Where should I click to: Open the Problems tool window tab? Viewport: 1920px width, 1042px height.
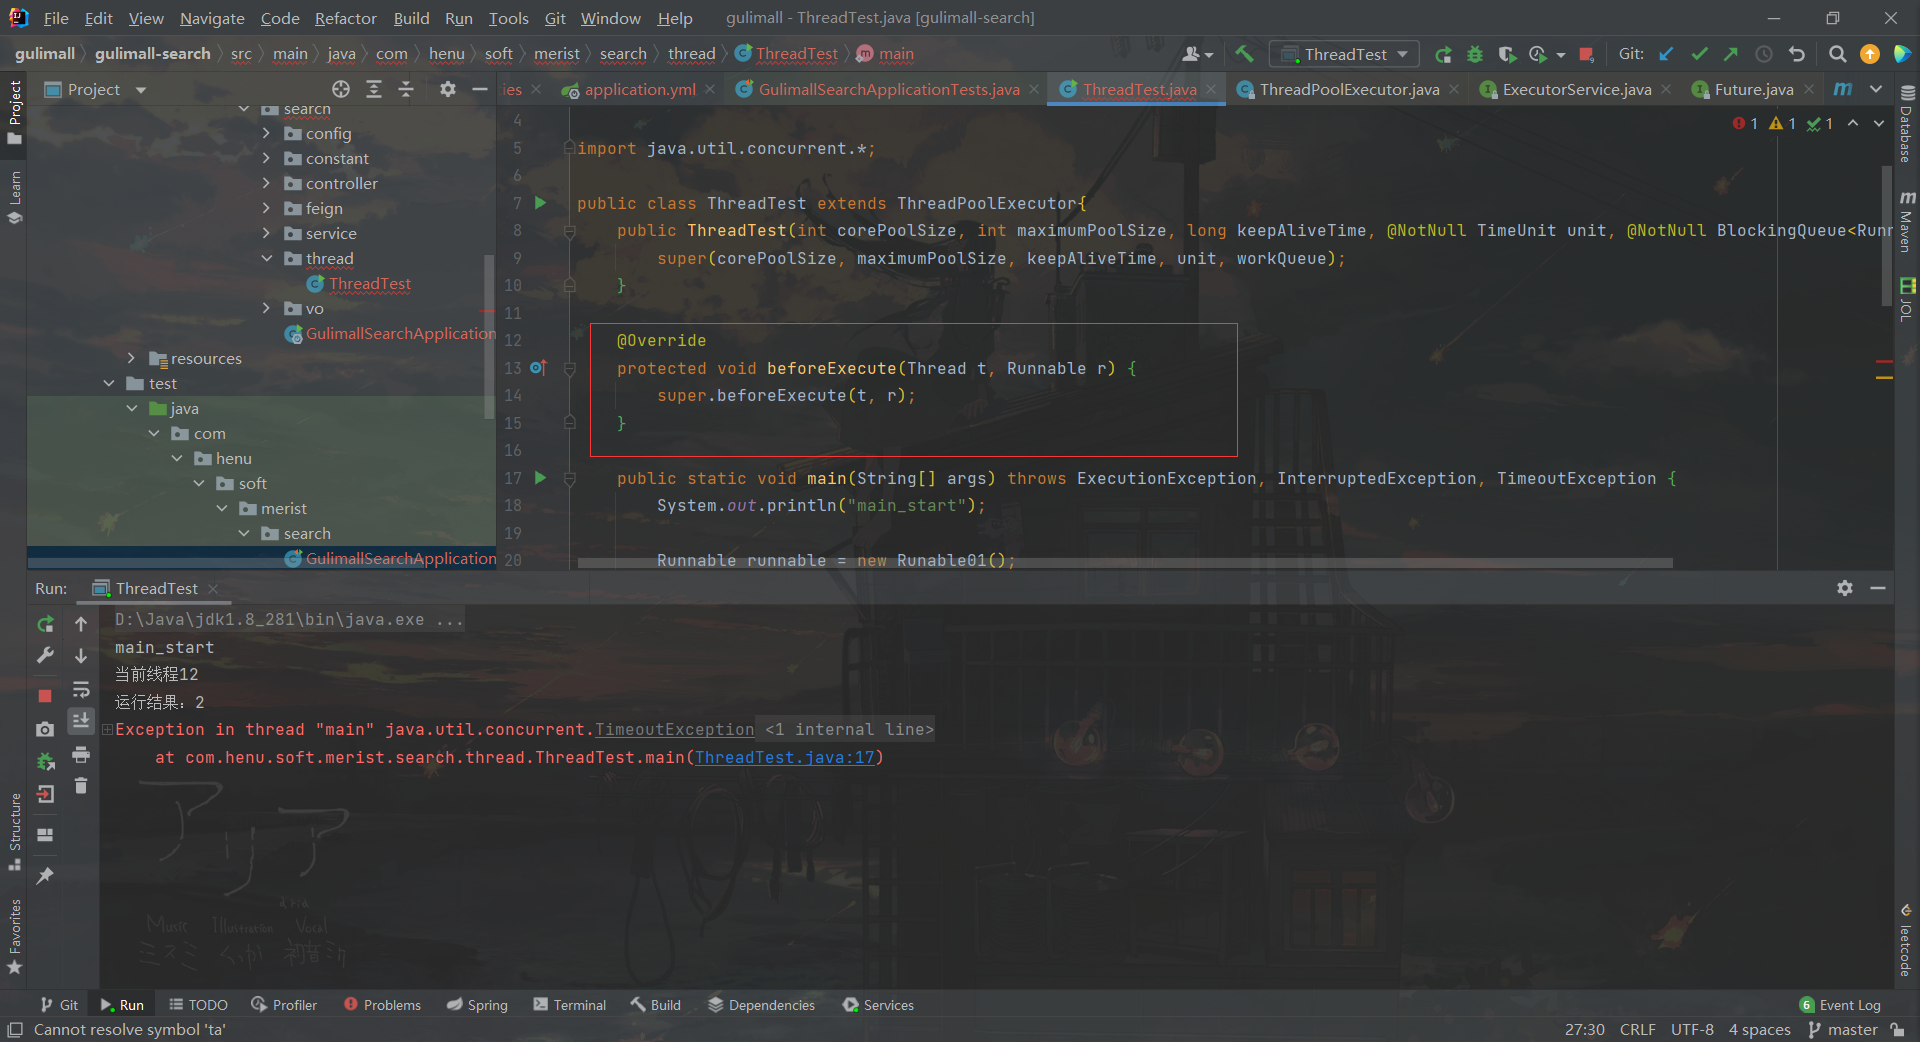[382, 1005]
